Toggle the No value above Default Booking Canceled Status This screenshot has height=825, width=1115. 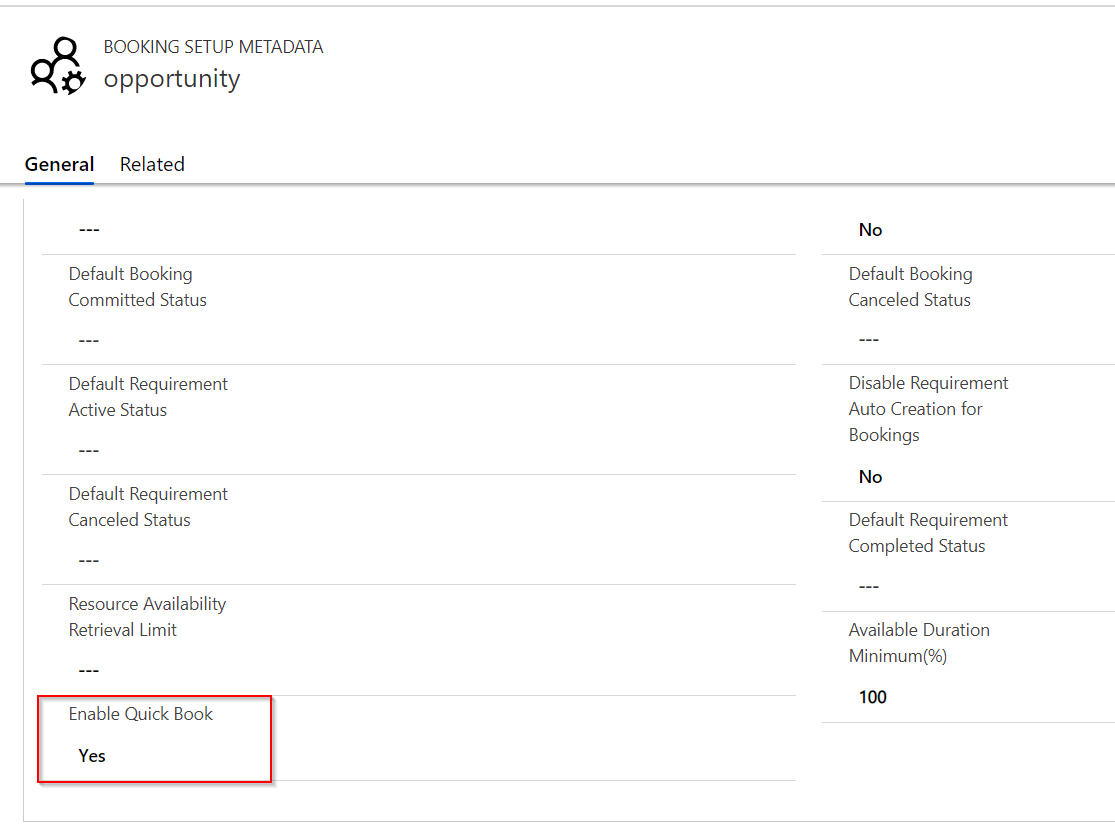[870, 230]
